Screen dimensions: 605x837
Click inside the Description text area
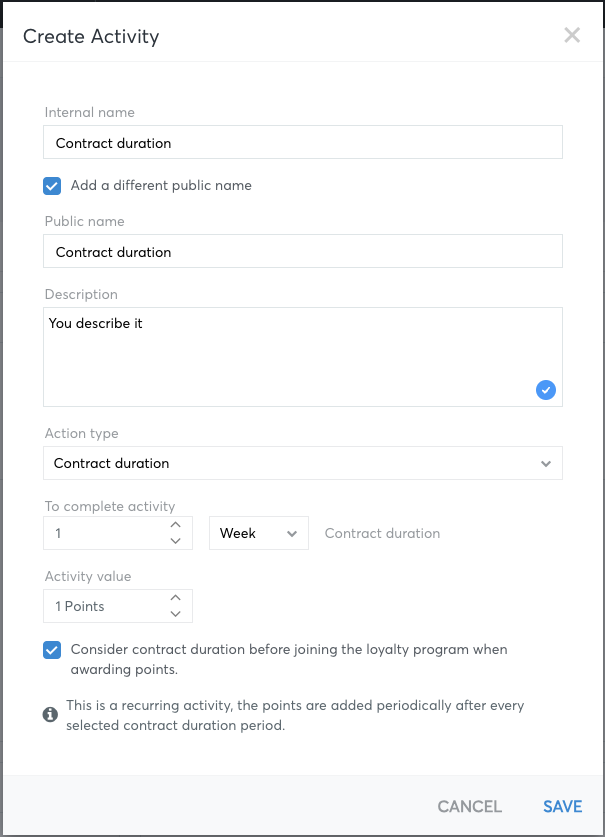coord(303,357)
